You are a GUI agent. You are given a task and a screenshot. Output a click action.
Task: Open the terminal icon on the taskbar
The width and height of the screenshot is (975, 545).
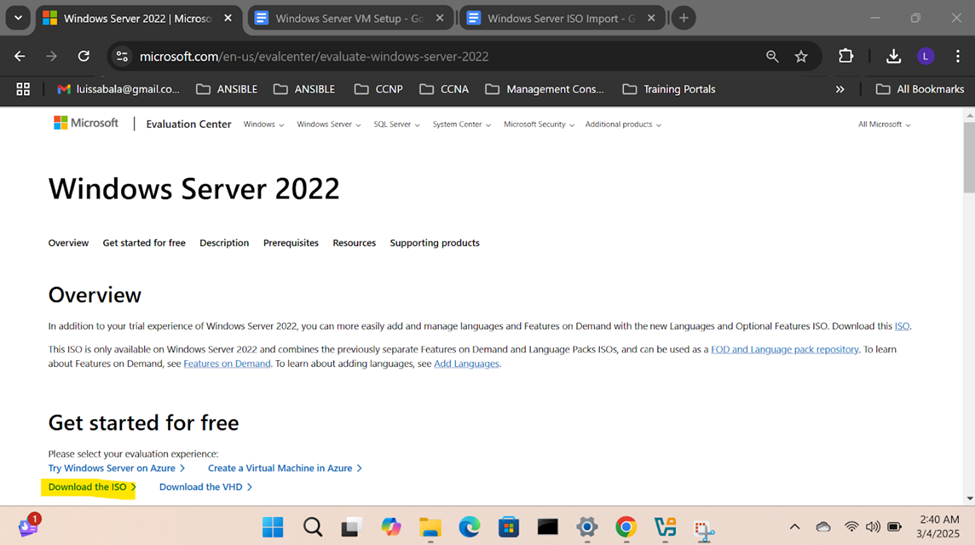click(x=548, y=527)
